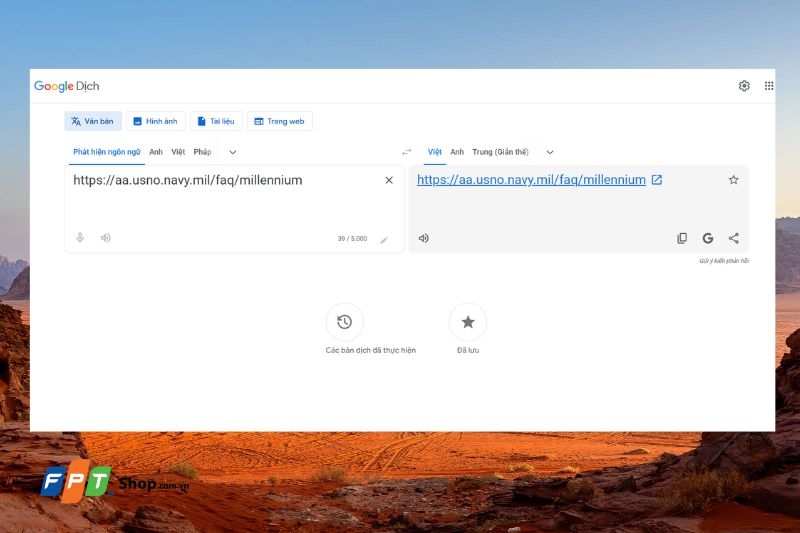Start voice input with microphone icon

coord(80,238)
